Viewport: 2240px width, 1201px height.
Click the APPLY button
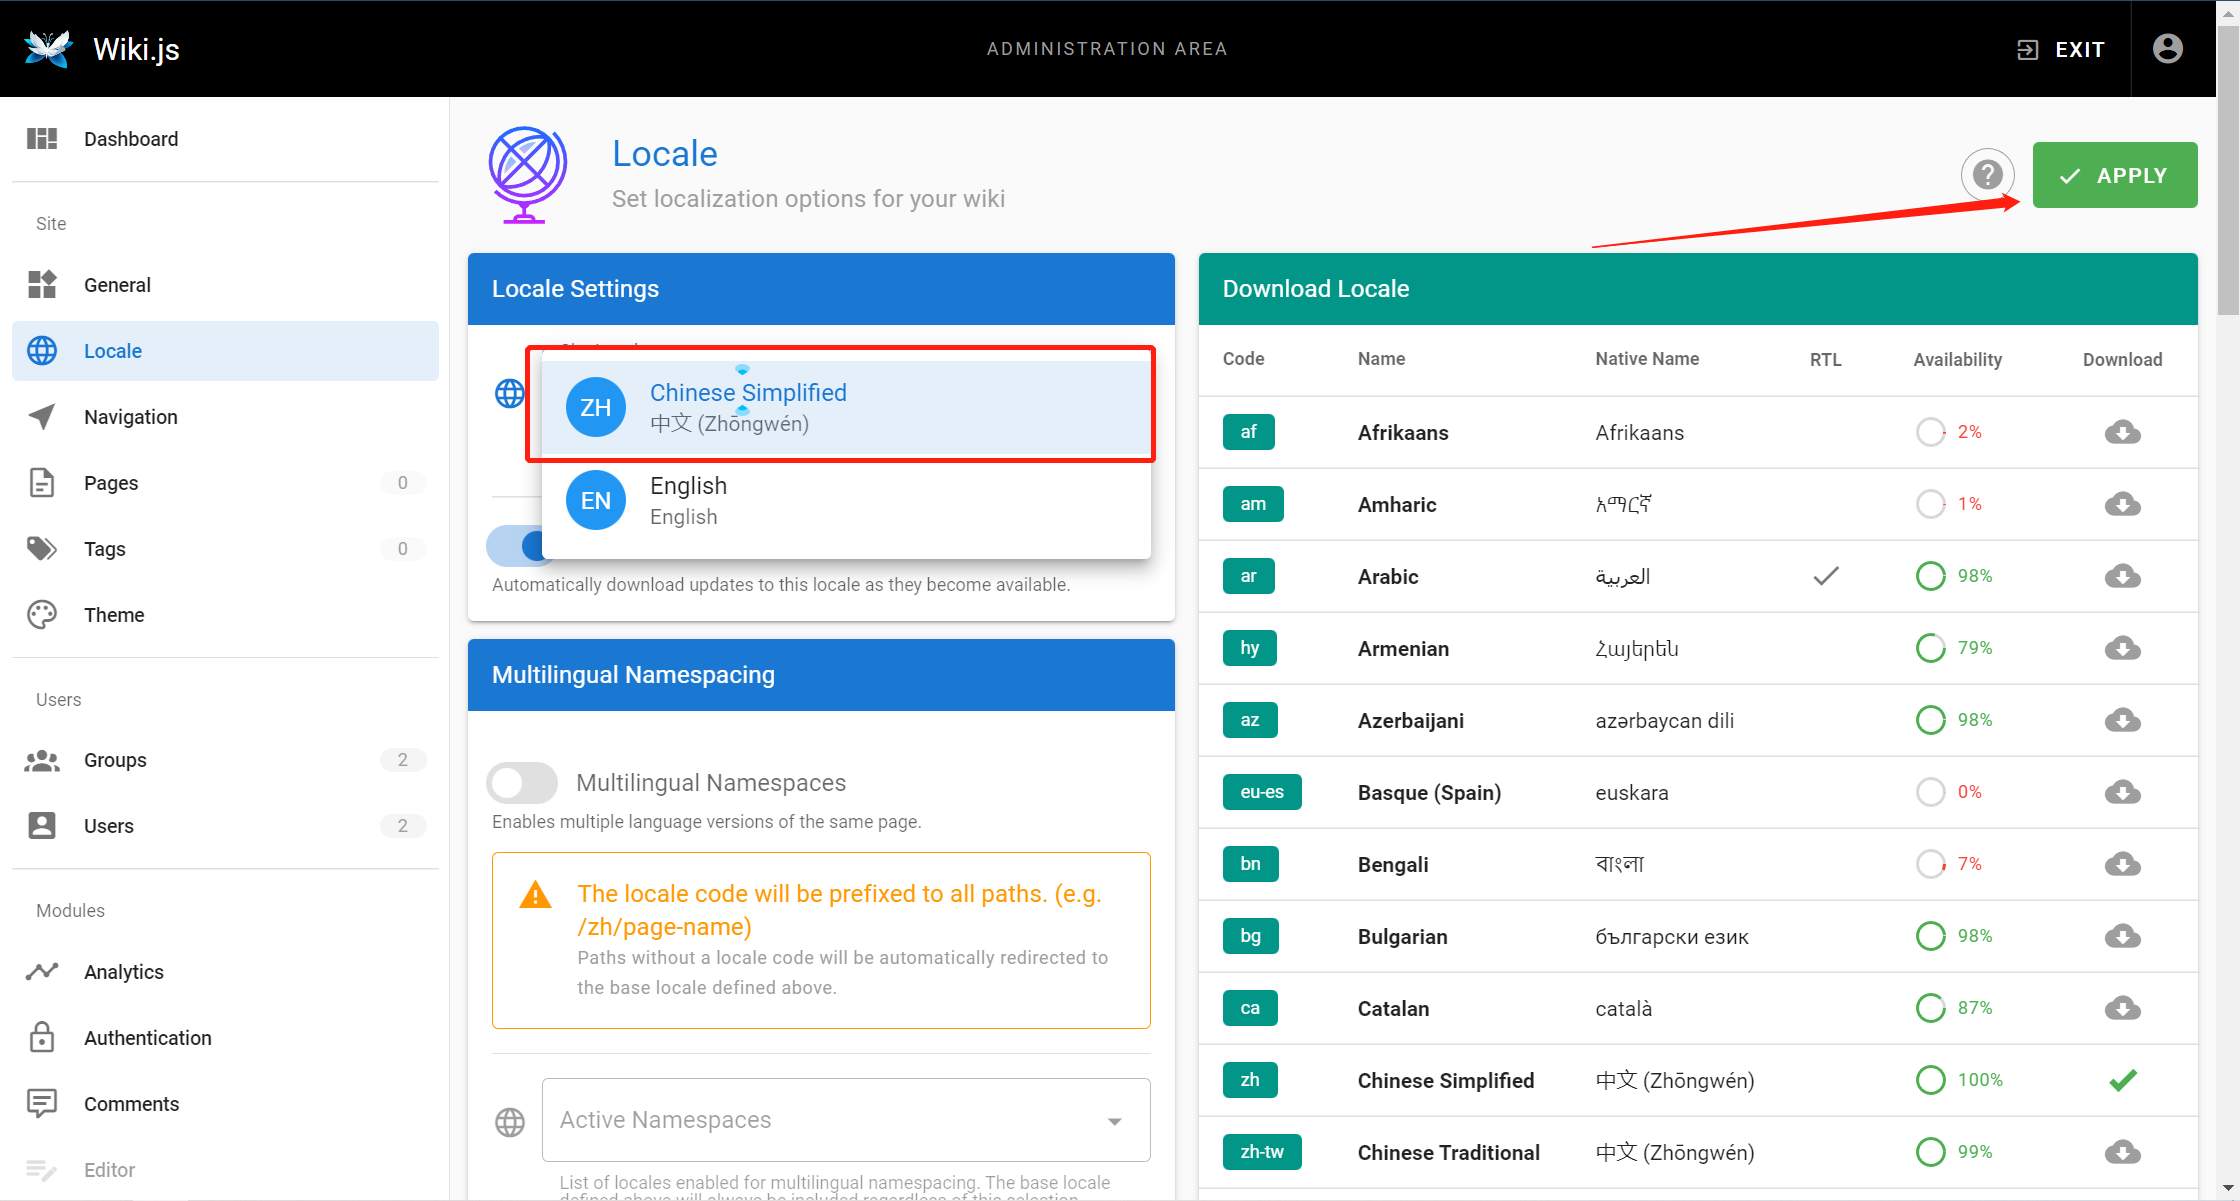point(2114,175)
